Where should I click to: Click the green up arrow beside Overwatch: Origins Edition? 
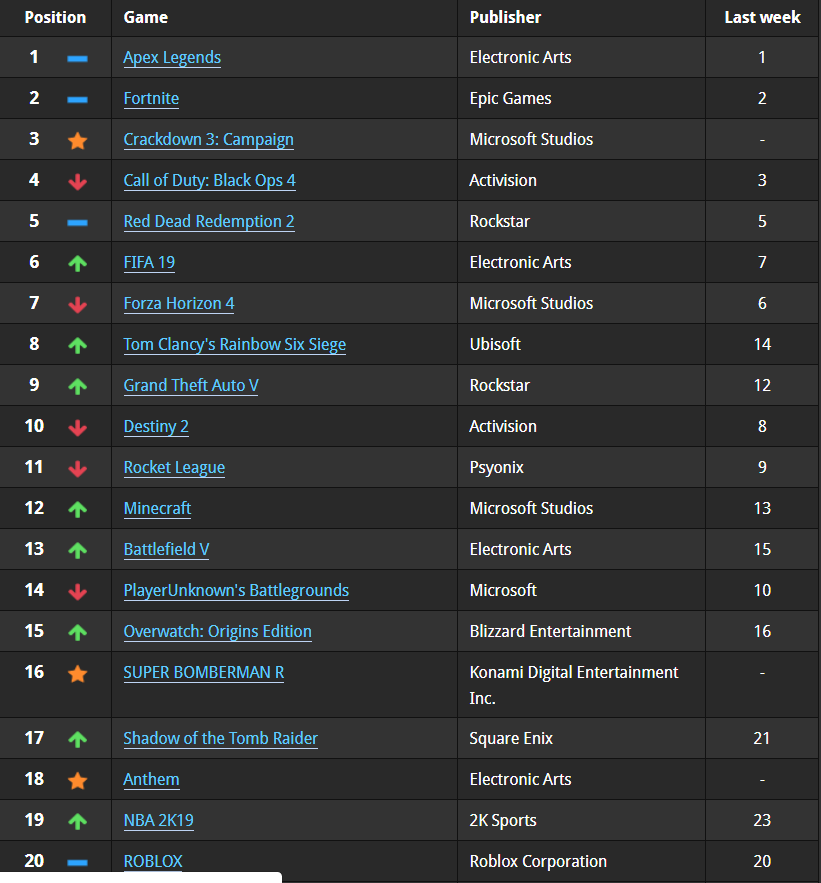click(77, 632)
